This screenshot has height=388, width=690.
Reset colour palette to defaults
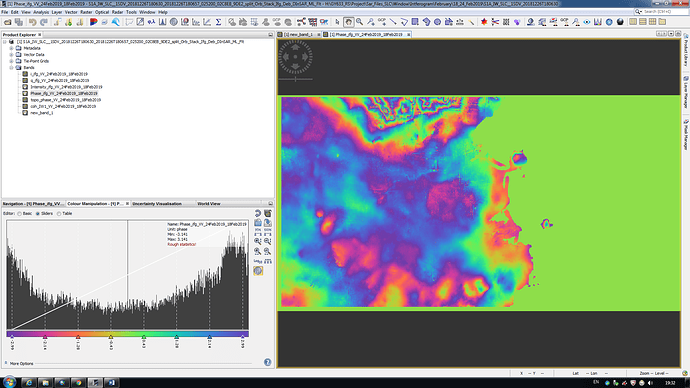(258, 213)
